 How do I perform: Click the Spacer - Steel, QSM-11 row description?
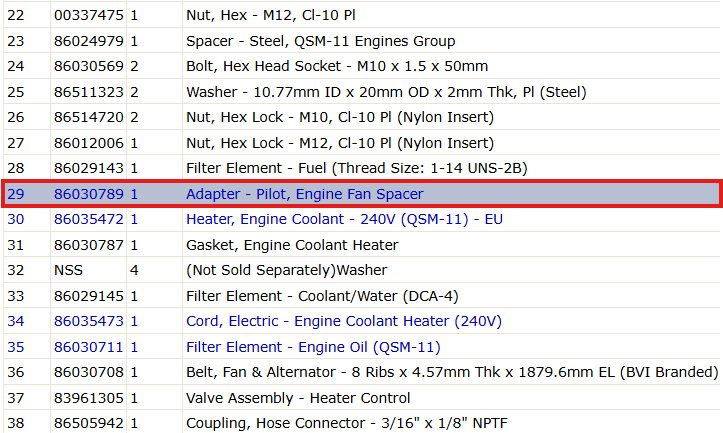coord(320,41)
